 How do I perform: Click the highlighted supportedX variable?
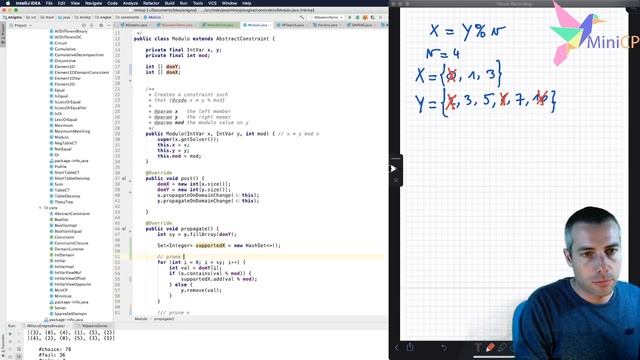click(x=210, y=245)
